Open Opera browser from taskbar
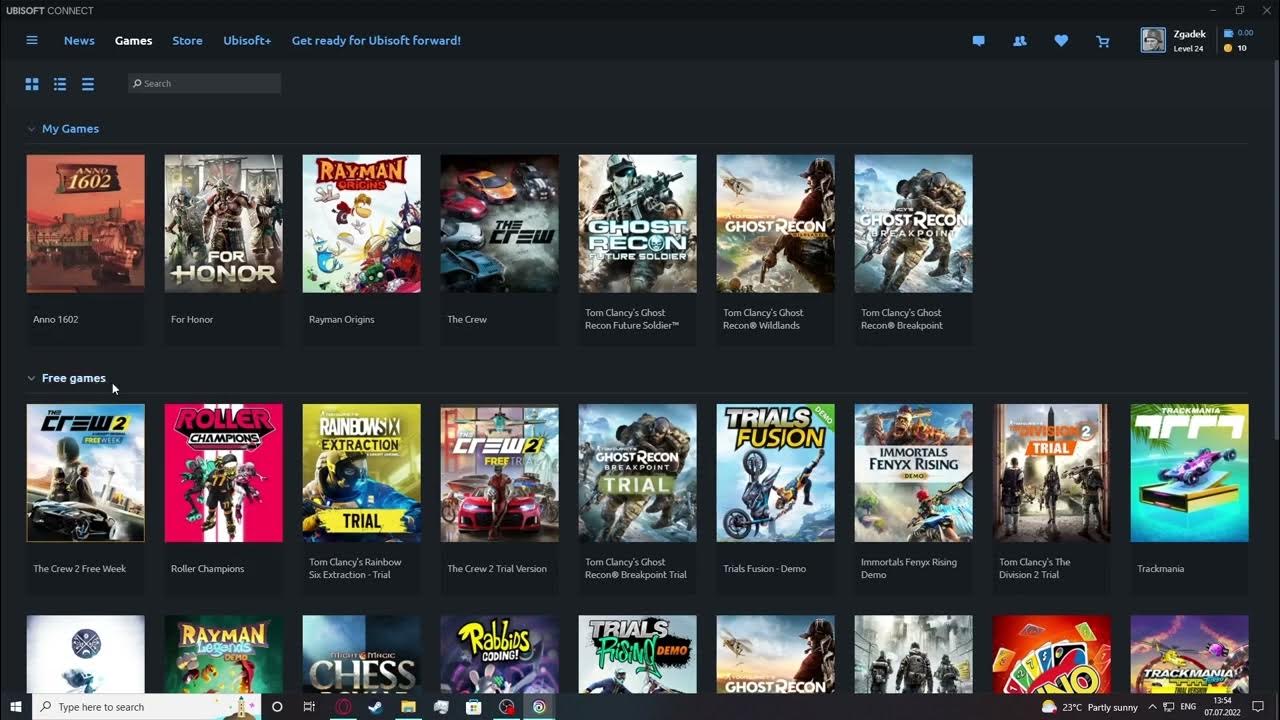Image resolution: width=1280 pixels, height=720 pixels. (x=343, y=707)
